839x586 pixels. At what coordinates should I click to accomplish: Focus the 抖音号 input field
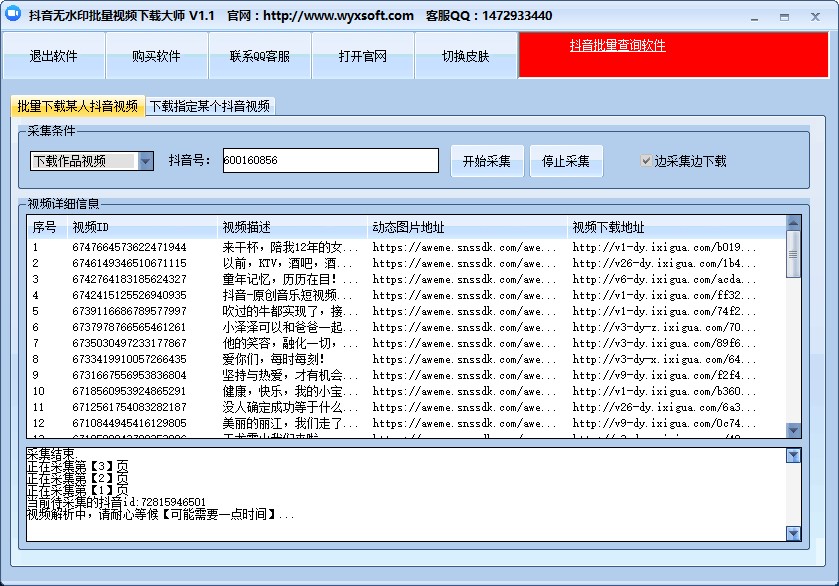[331, 160]
